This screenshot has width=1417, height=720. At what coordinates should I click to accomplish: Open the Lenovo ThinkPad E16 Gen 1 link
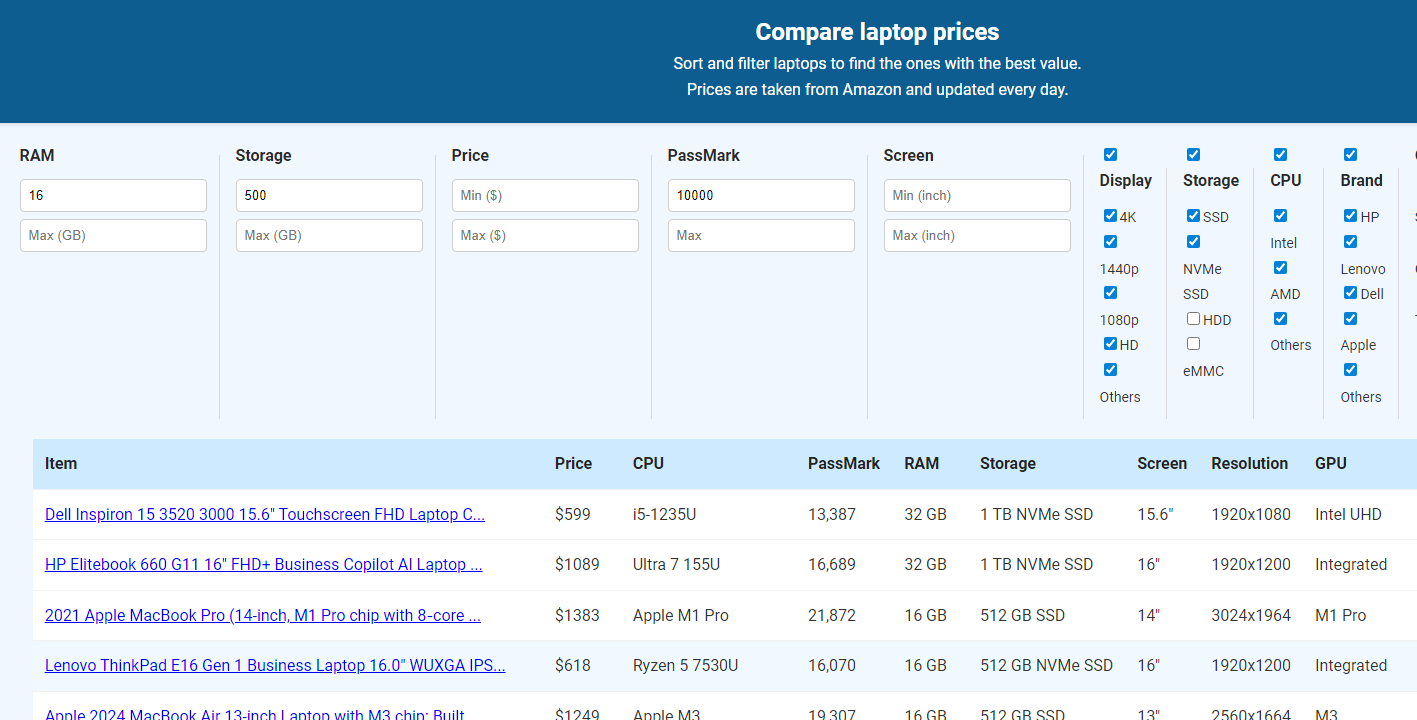[275, 665]
